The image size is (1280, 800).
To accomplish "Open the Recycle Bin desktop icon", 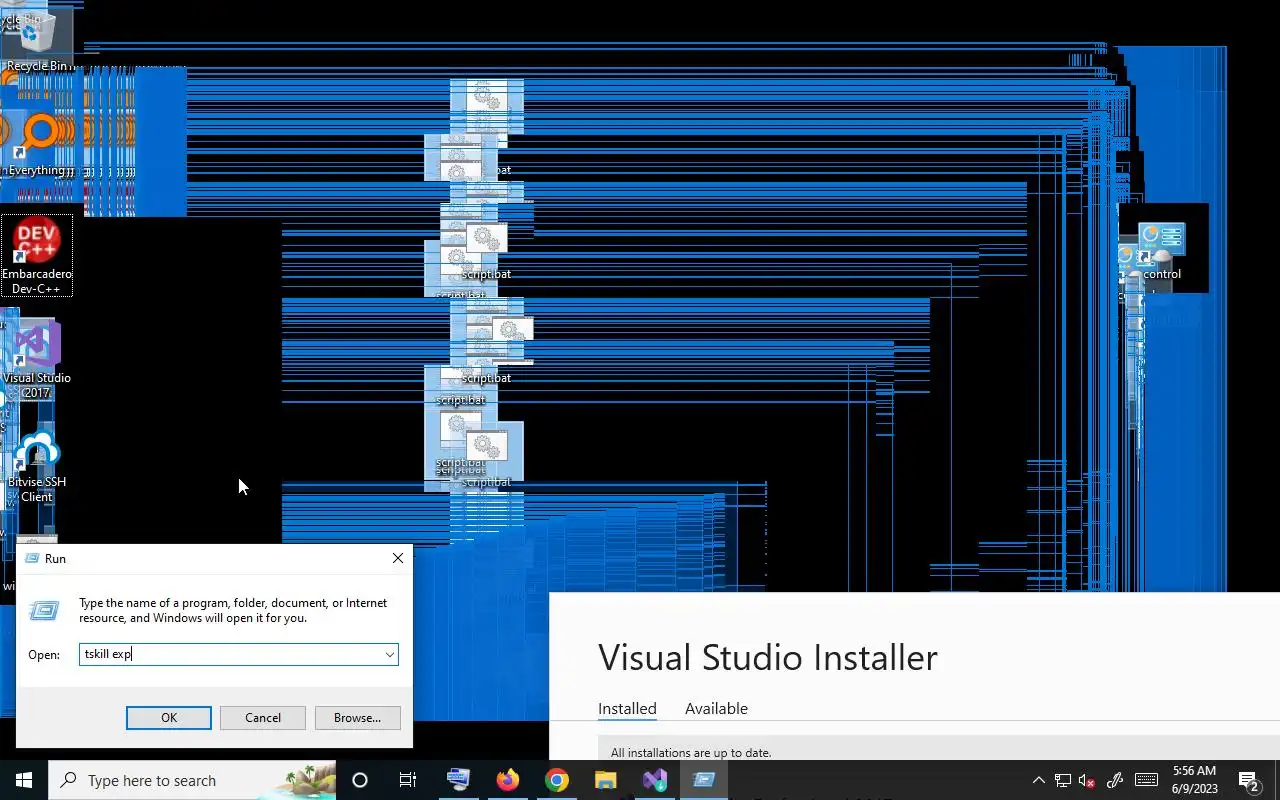I will coord(37,38).
